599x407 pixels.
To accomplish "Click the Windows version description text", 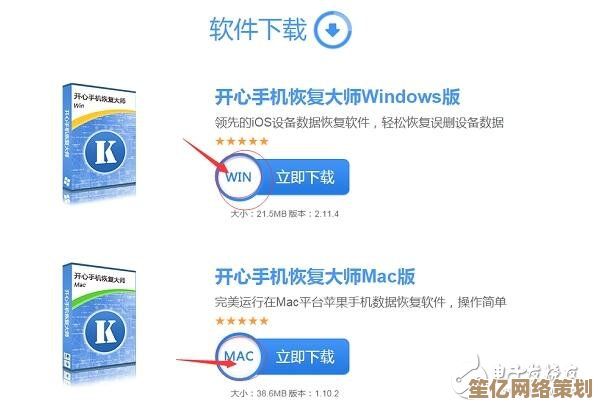I will [359, 123].
